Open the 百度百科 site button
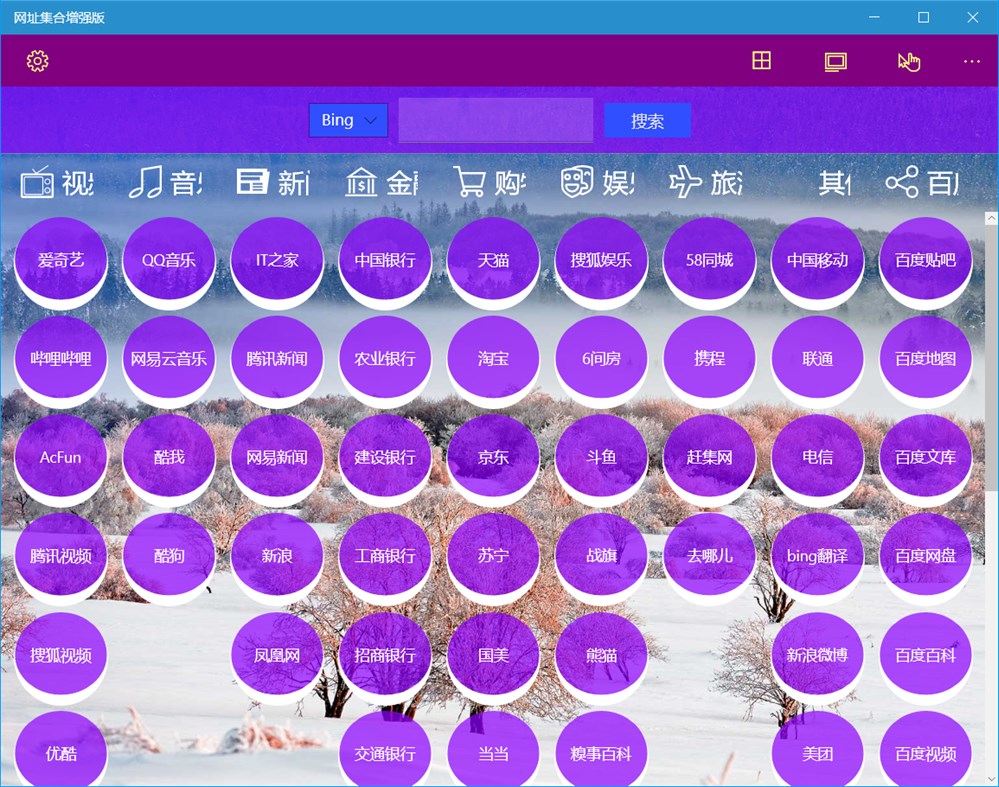This screenshot has width=999, height=787. 926,656
